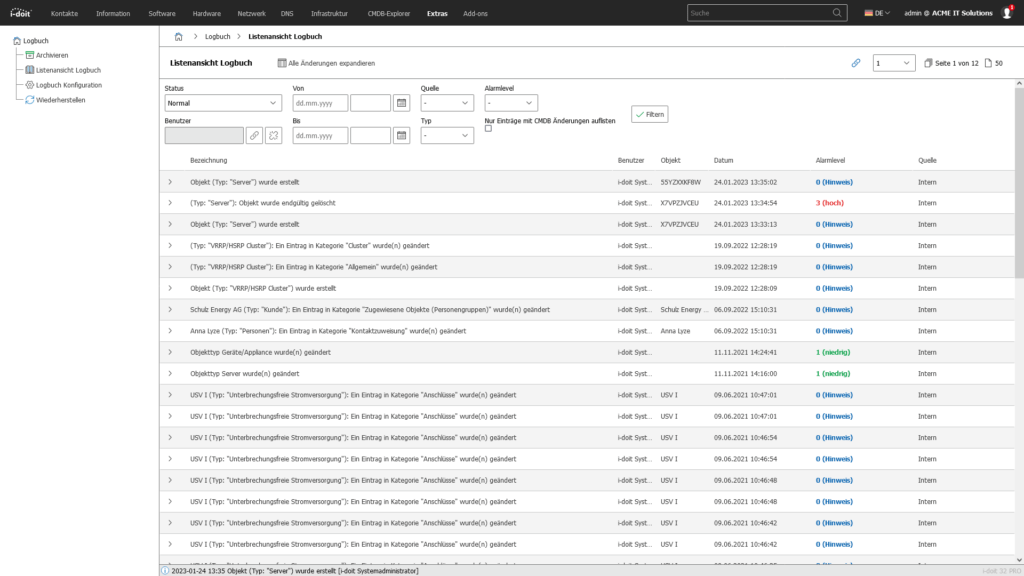Open the Status dropdown showing Normal

coord(224,103)
